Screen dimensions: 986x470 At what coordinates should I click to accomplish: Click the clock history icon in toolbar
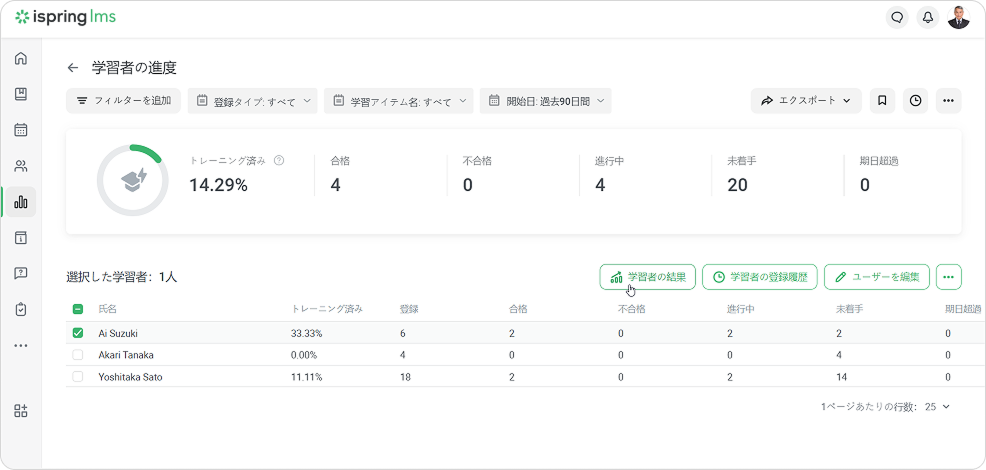coord(915,101)
